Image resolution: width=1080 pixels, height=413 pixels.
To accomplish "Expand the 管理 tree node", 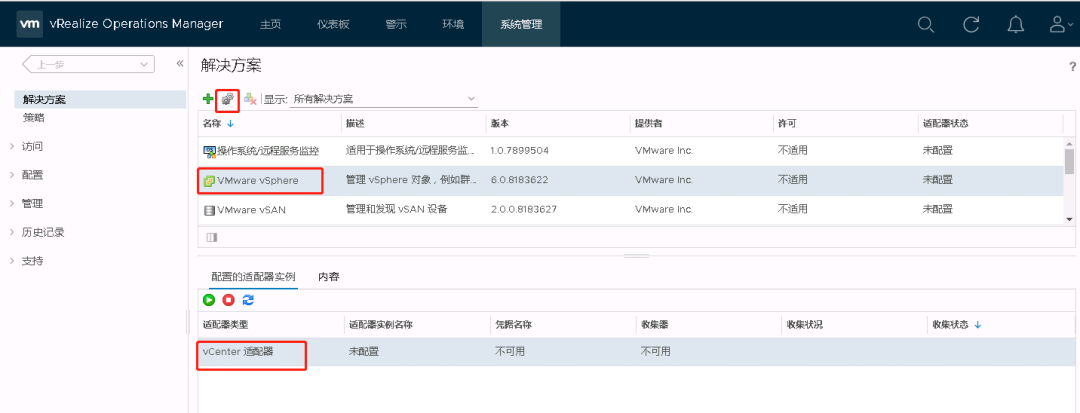I will 12,204.
